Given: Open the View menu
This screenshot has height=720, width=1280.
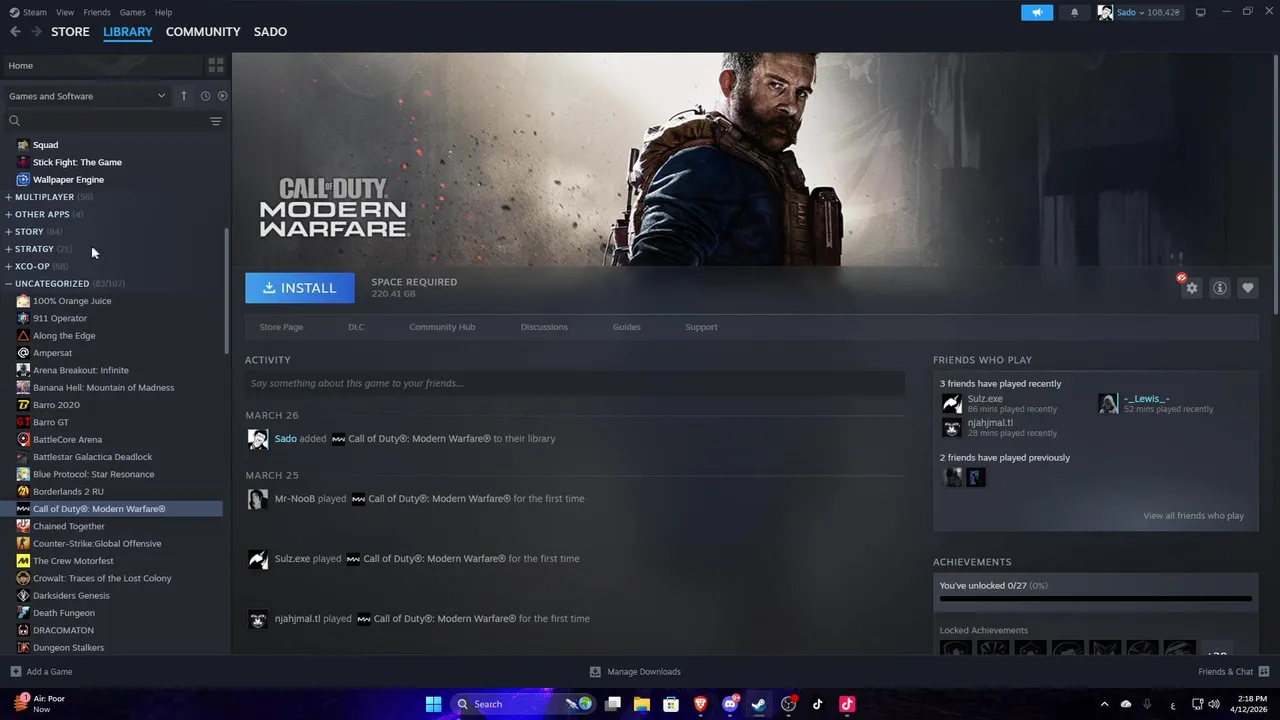Looking at the screenshot, I should click(x=65, y=12).
